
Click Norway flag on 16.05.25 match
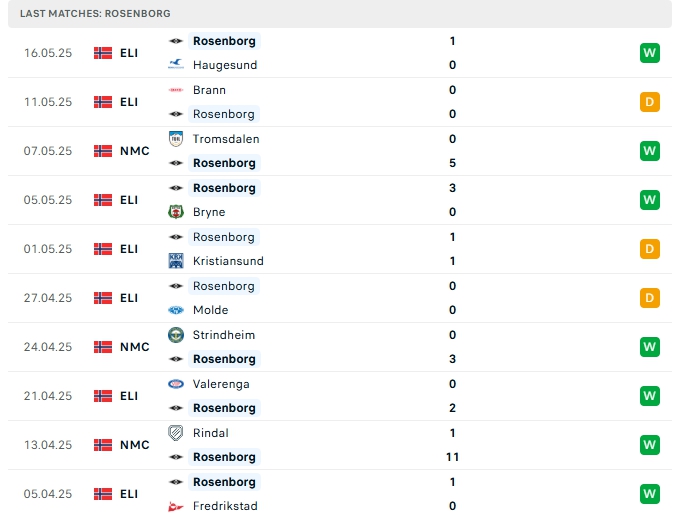click(103, 53)
